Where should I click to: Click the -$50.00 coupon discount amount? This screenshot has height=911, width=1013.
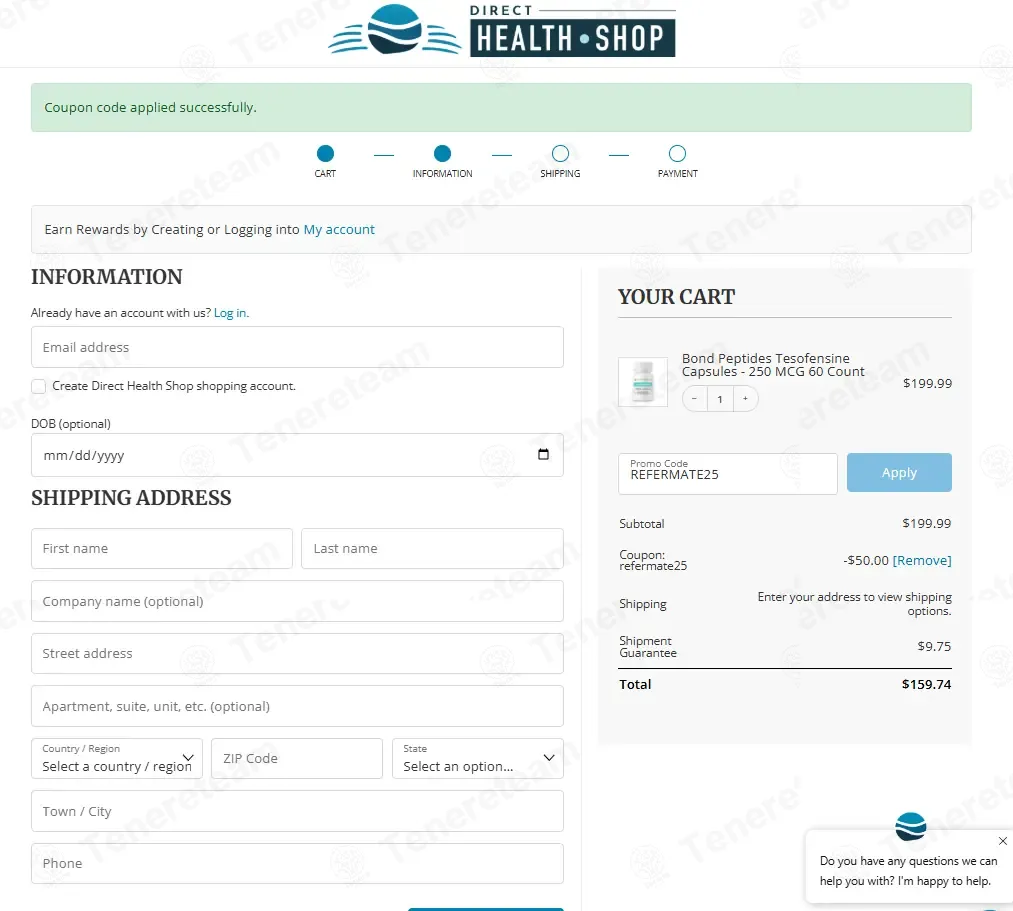pyautogui.click(x=866, y=560)
